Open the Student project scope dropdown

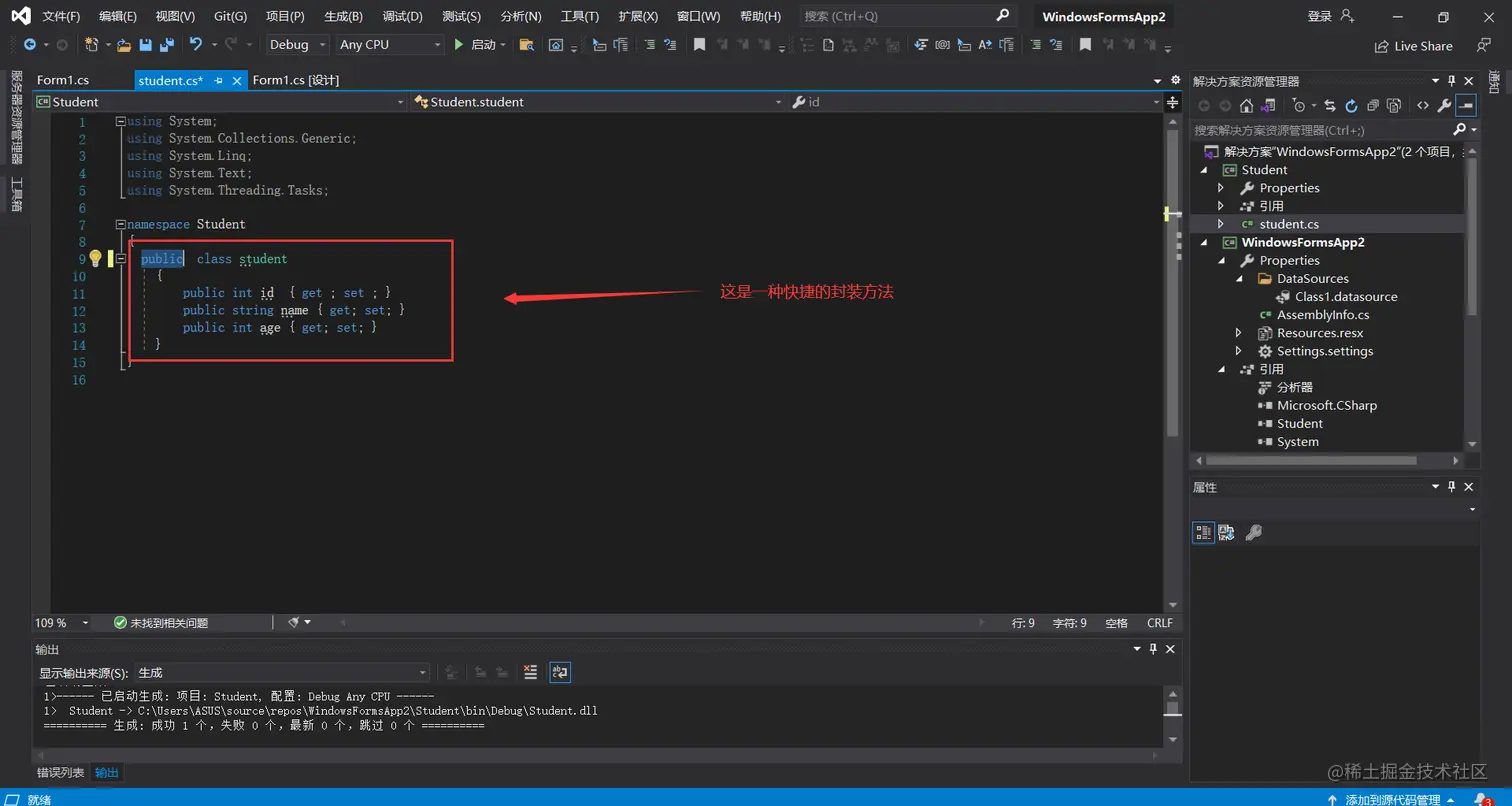pos(219,102)
